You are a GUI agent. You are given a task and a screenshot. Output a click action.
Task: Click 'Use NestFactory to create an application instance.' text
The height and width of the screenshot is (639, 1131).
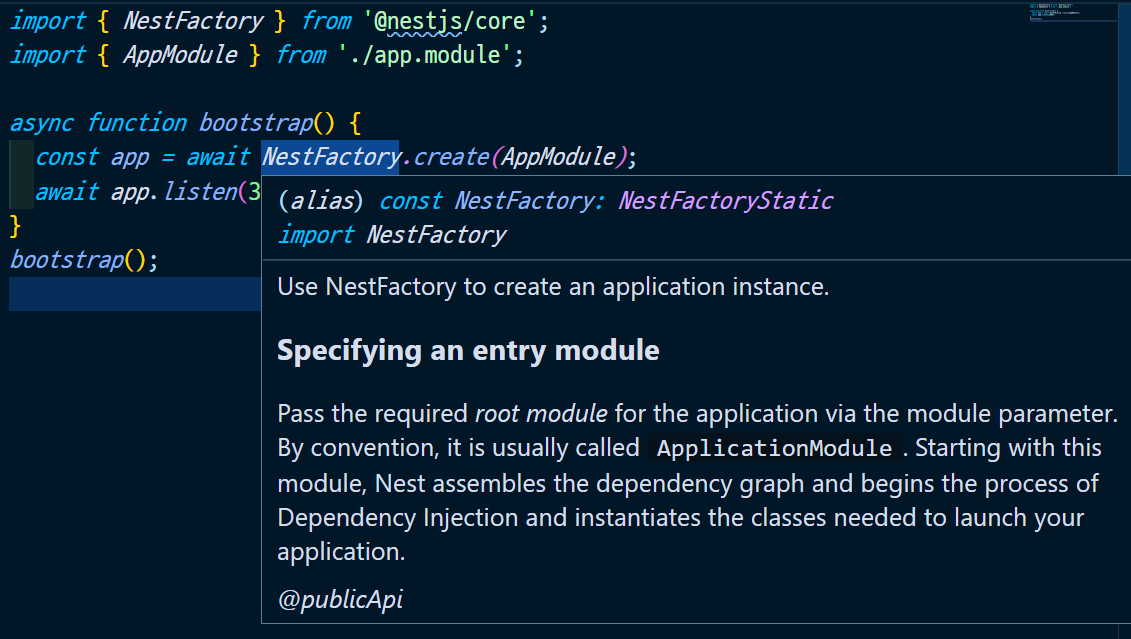[553, 287]
